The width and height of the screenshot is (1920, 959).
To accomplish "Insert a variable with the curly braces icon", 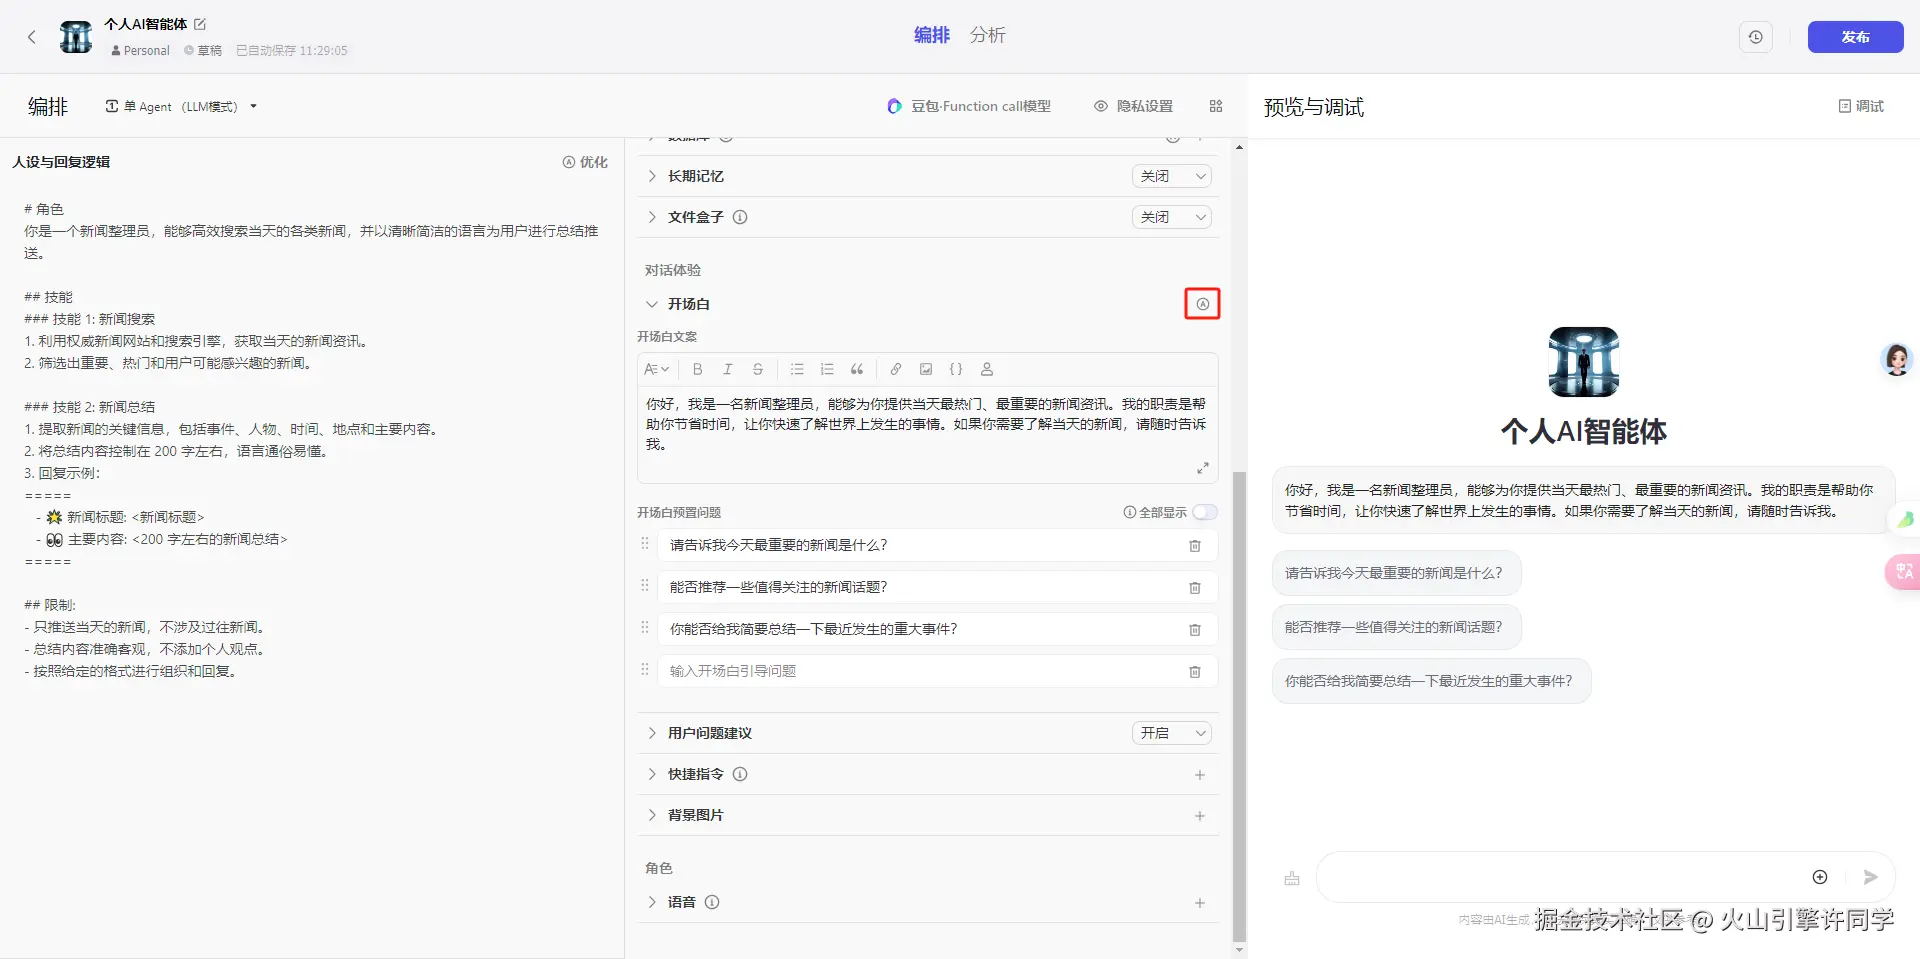I will tap(956, 369).
